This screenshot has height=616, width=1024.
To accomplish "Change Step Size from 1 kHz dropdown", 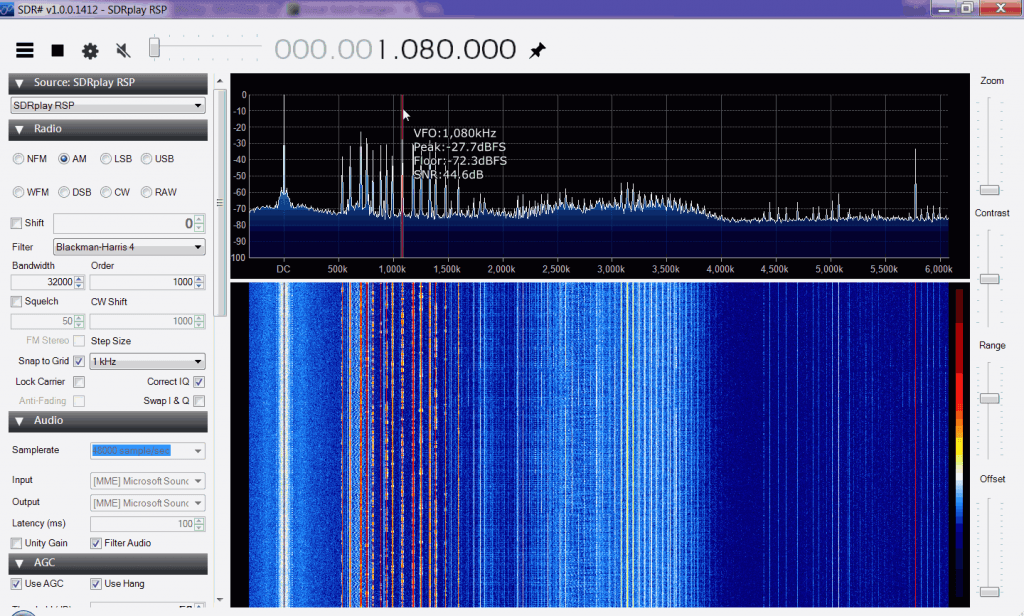I will pos(147,361).
